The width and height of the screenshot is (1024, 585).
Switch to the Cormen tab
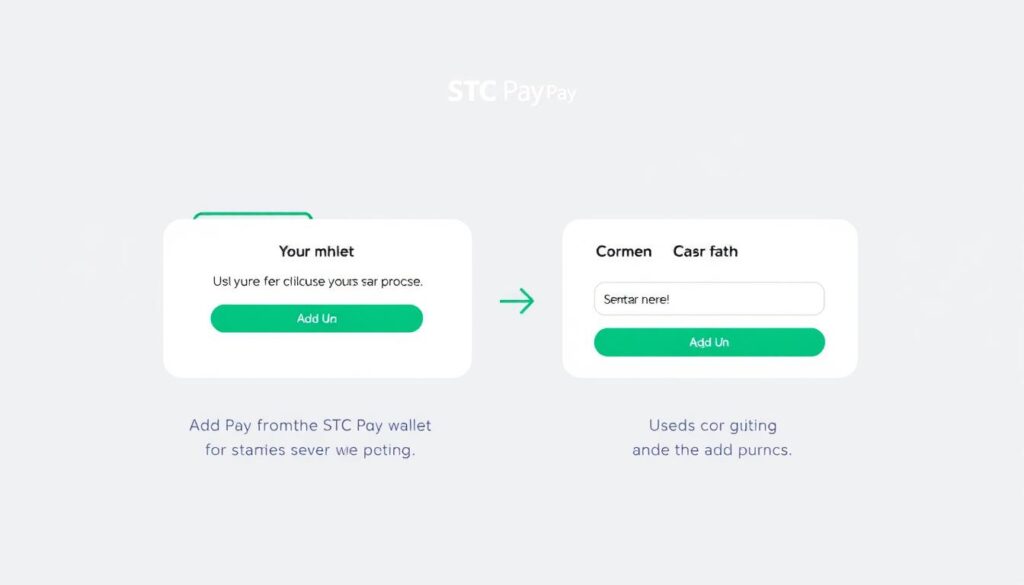pos(623,251)
